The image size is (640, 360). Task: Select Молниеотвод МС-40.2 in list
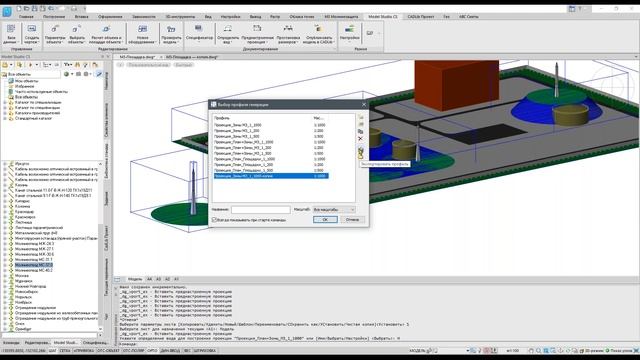34,270
